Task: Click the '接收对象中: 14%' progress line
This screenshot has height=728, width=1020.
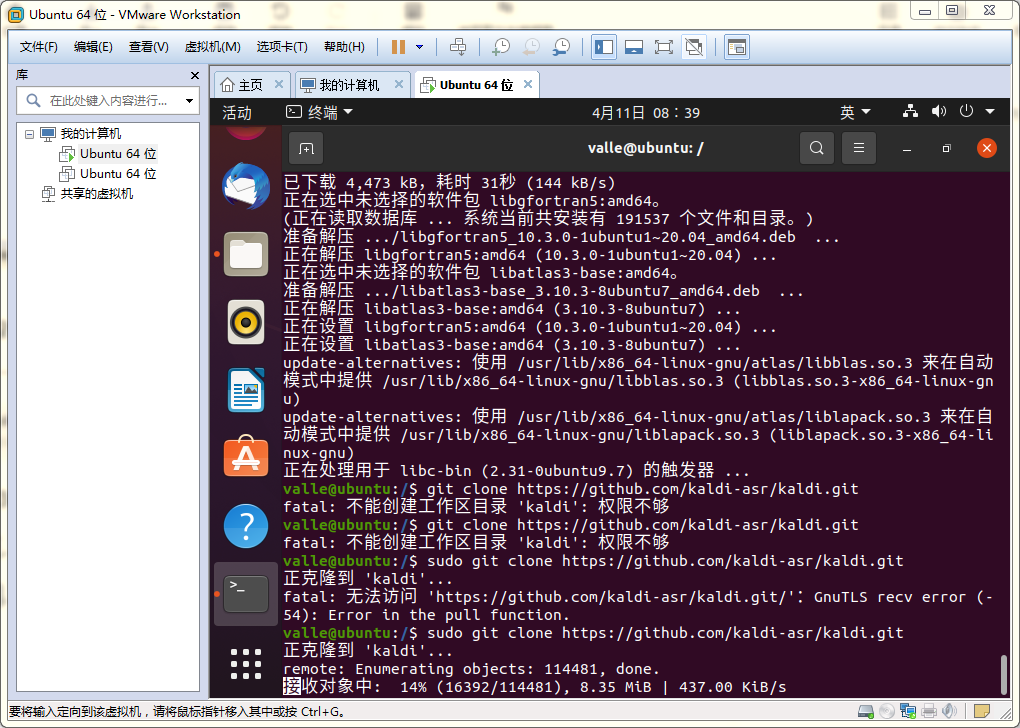Action: point(535,687)
